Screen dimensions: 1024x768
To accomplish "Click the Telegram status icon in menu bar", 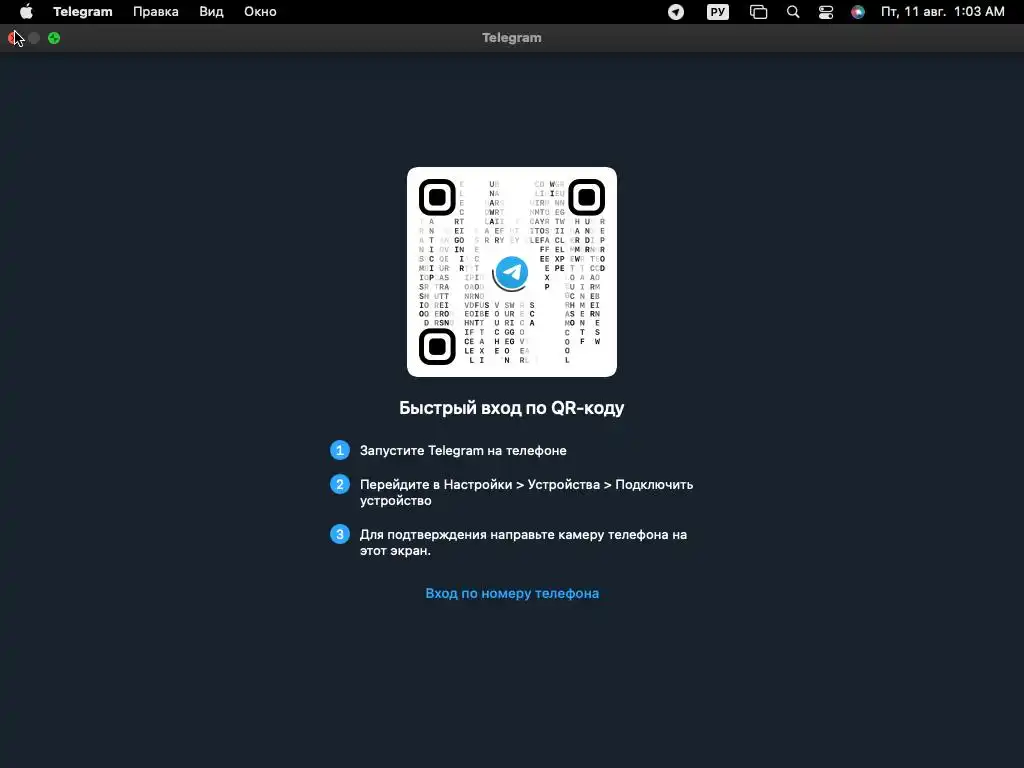I will [676, 12].
